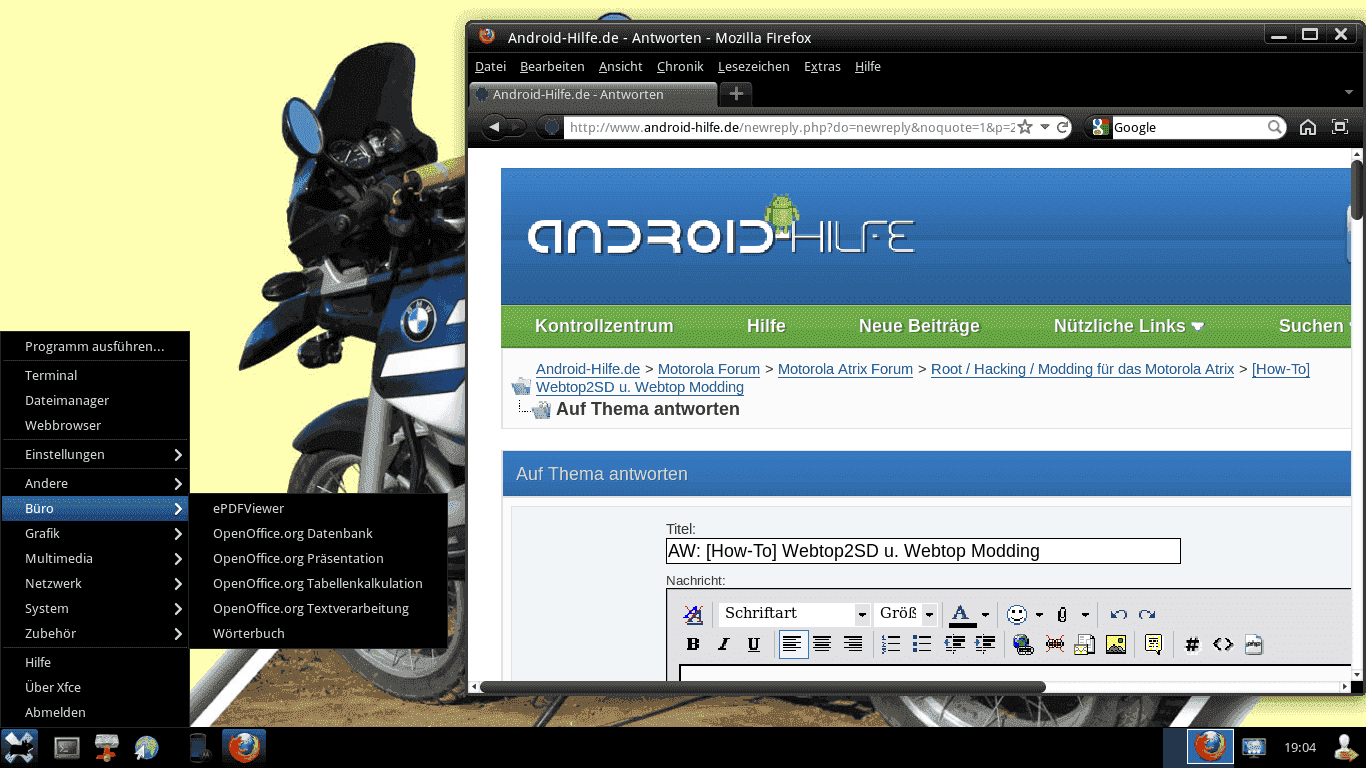The image size is (1366, 768).
Task: Click in the Firefox URL bar
Action: pos(790,127)
